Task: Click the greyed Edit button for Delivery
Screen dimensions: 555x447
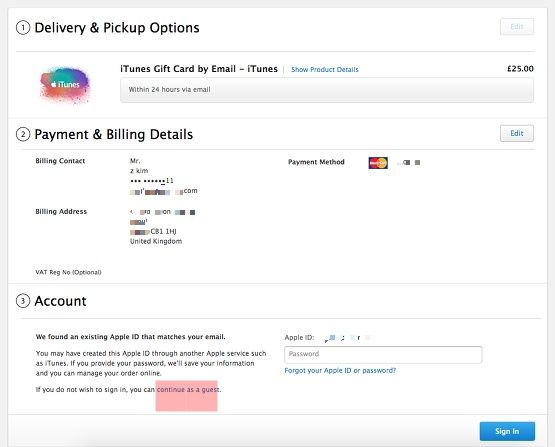Action: pos(517,27)
